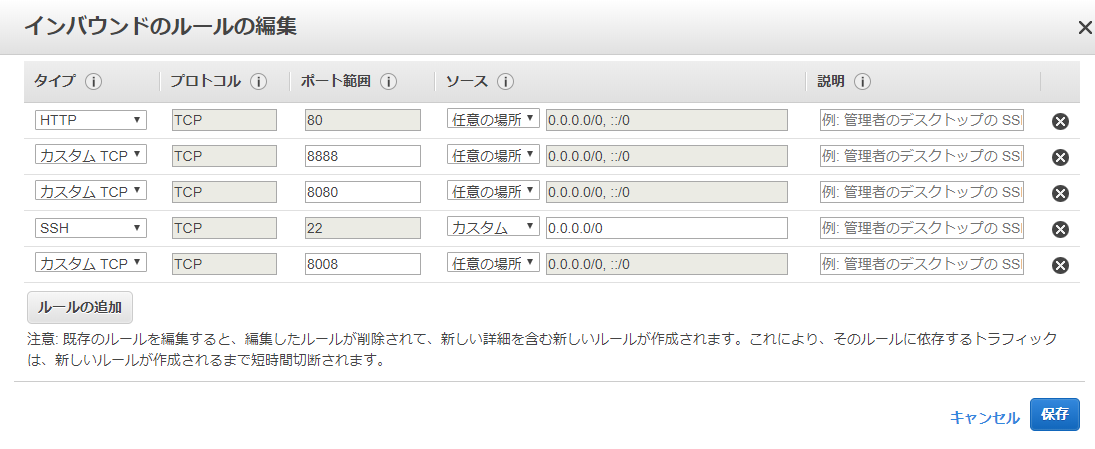The height and width of the screenshot is (449, 1095).
Task: Open the SSH type dropdown
Action: pyautogui.click(x=91, y=228)
